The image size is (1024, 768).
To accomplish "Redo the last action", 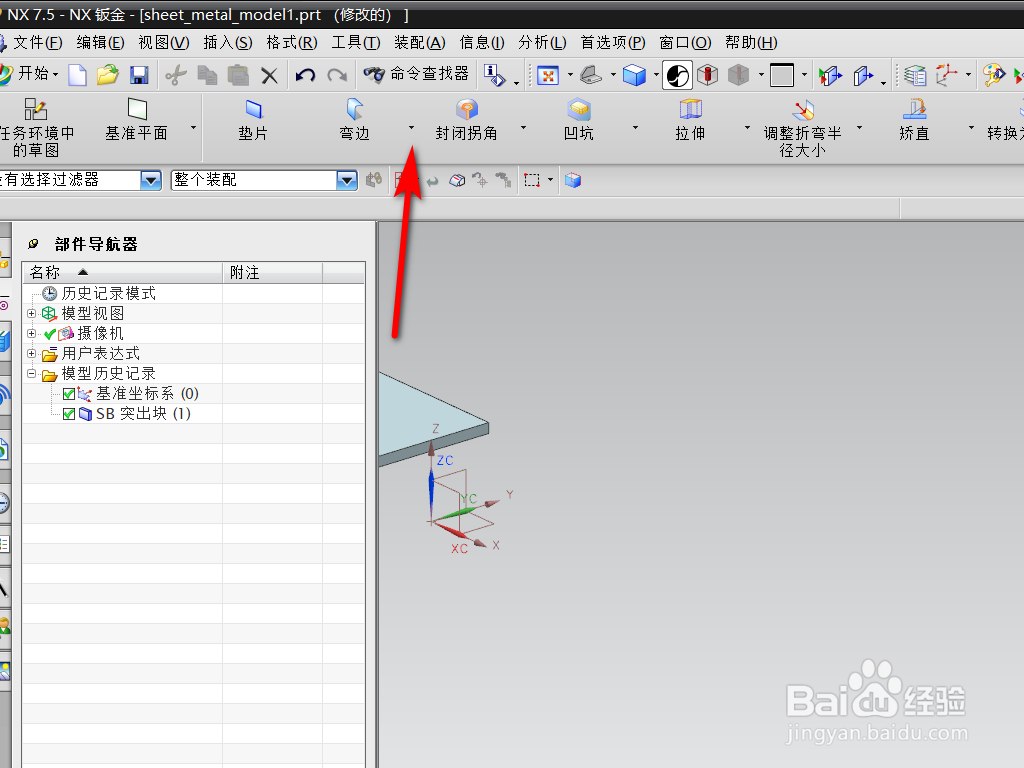I will [337, 75].
